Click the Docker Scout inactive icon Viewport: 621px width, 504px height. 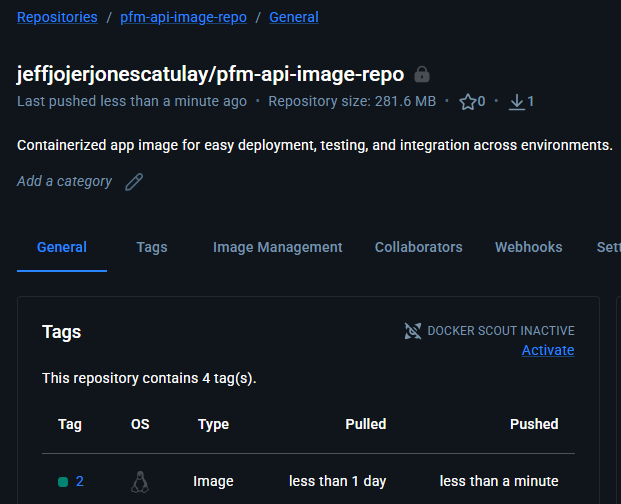(413, 331)
